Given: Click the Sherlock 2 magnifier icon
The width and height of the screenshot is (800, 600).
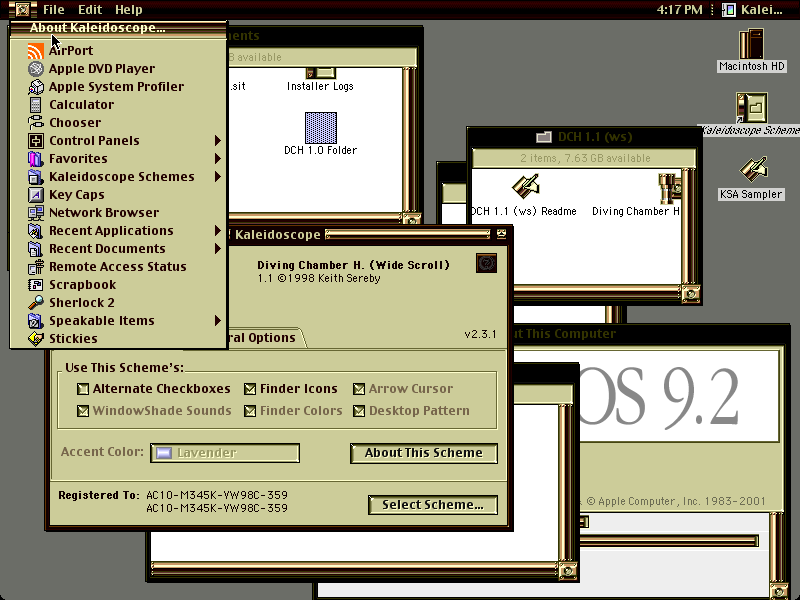Looking at the screenshot, I should pyautogui.click(x=36, y=303).
